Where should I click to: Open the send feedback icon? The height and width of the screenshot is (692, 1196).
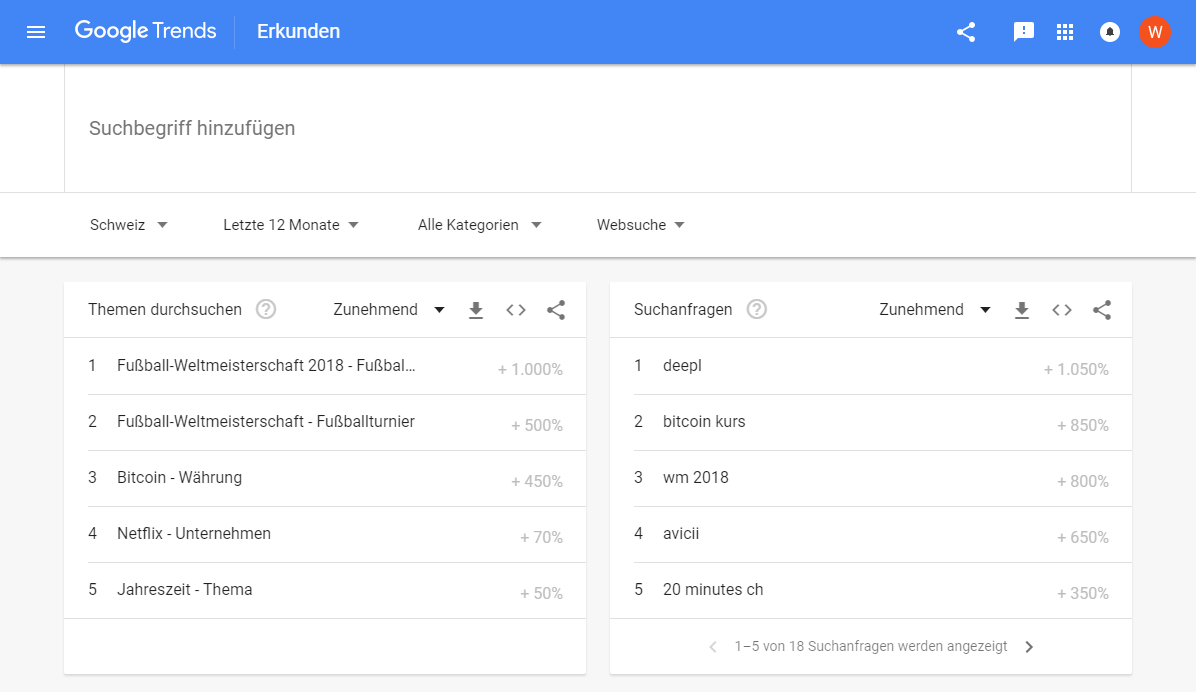[x=1023, y=31]
